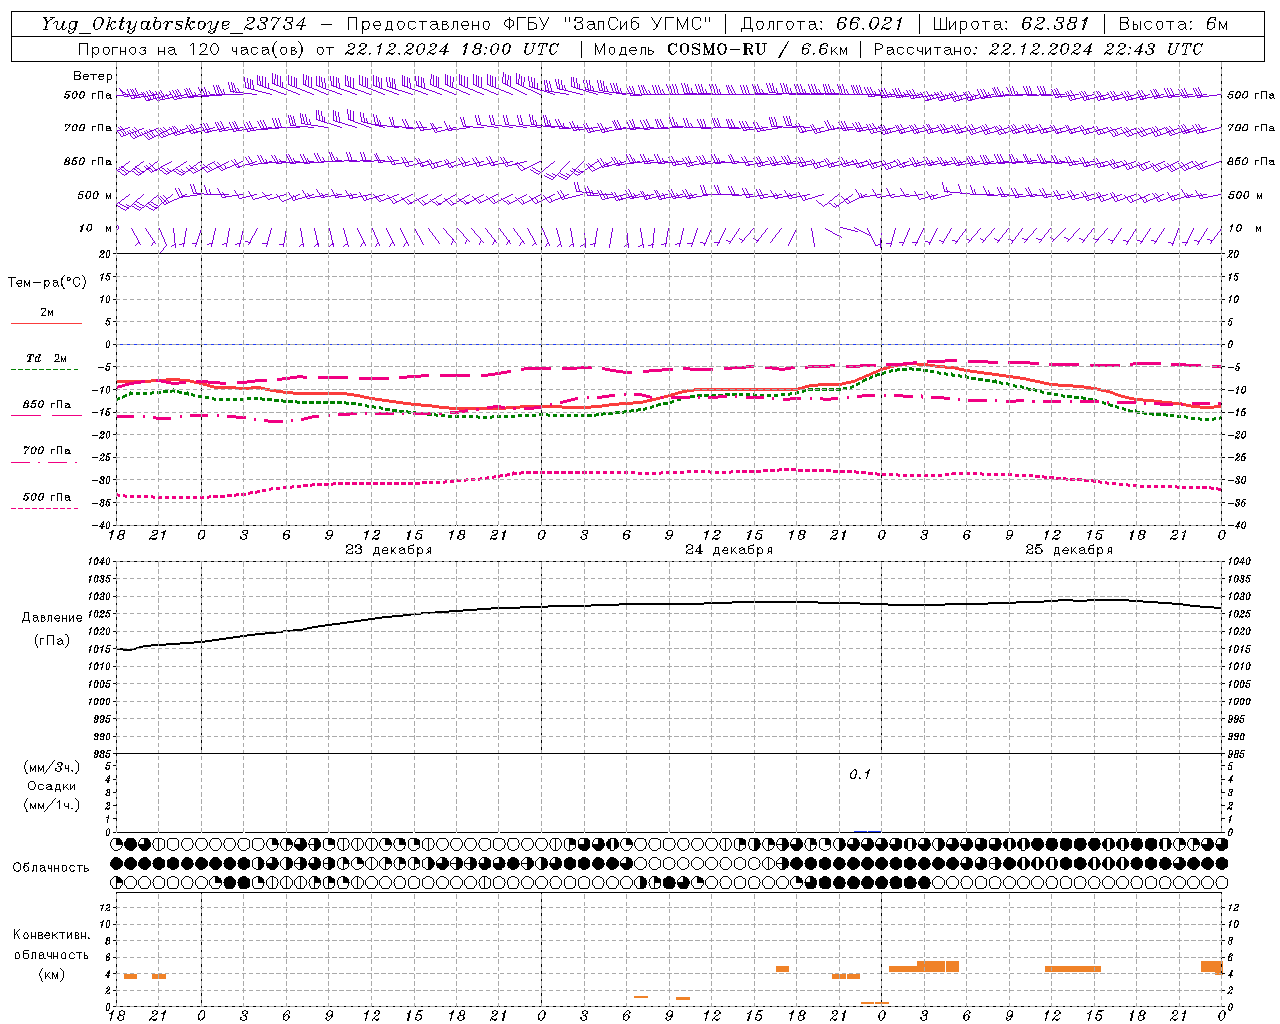Click right-side 850 гПа wind row label

point(1251,161)
